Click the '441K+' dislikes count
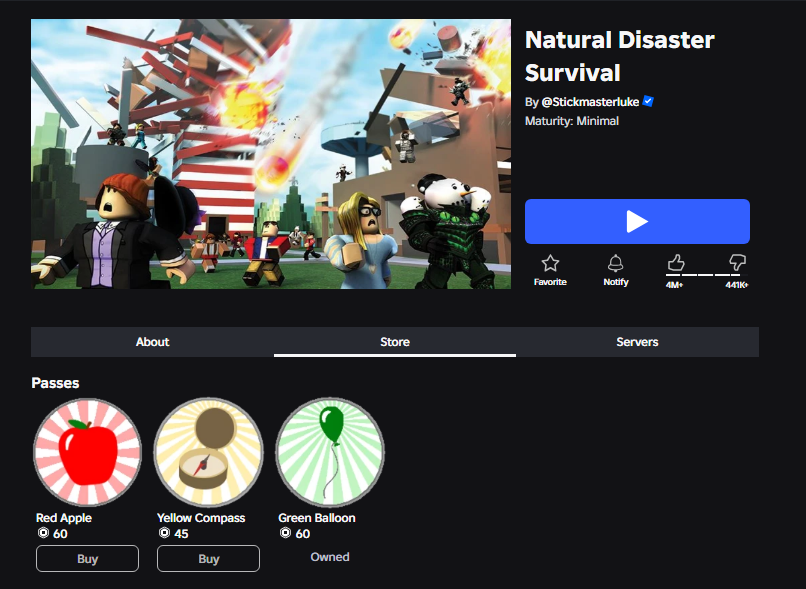This screenshot has height=589, width=806. point(737,285)
